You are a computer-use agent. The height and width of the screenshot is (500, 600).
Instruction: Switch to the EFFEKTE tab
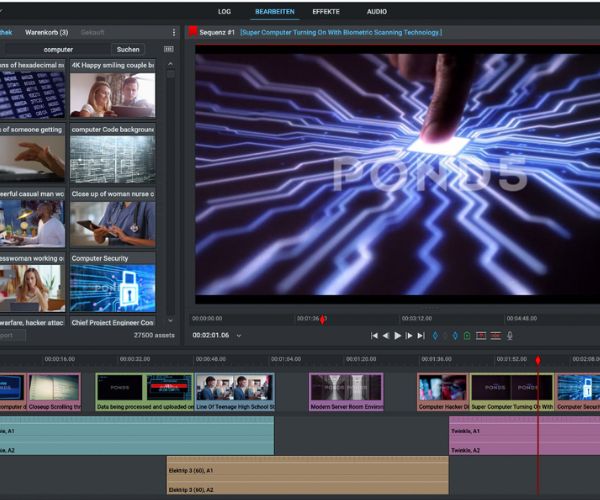pyautogui.click(x=326, y=11)
